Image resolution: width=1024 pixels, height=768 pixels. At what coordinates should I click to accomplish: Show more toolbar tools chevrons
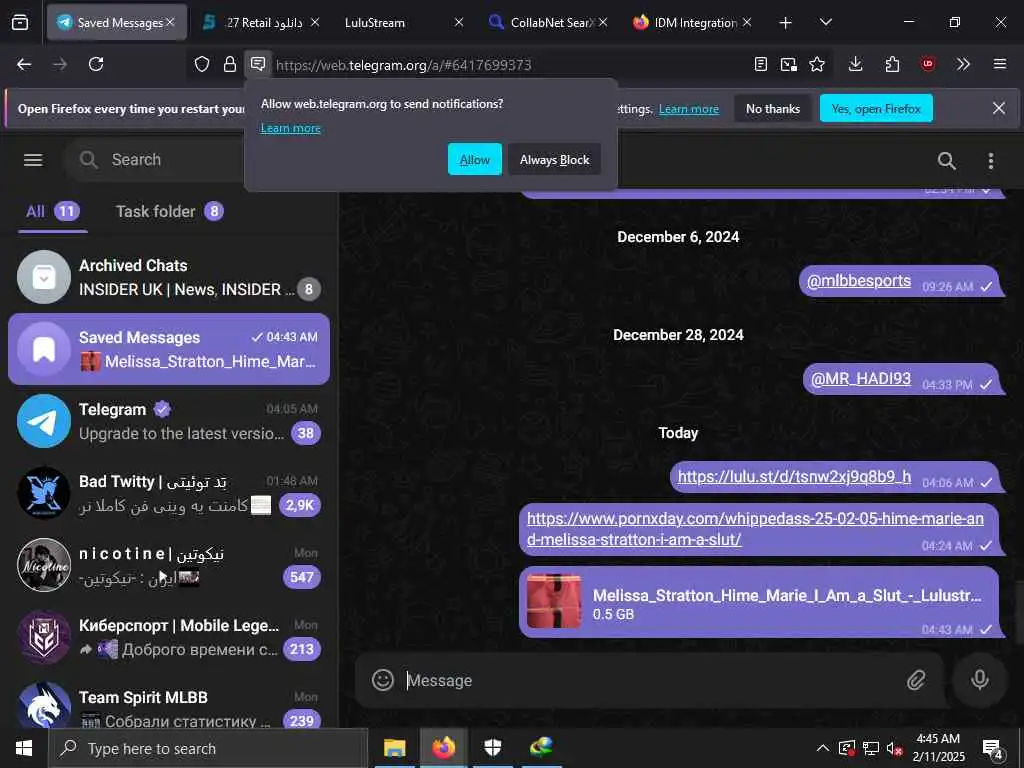pos(963,64)
